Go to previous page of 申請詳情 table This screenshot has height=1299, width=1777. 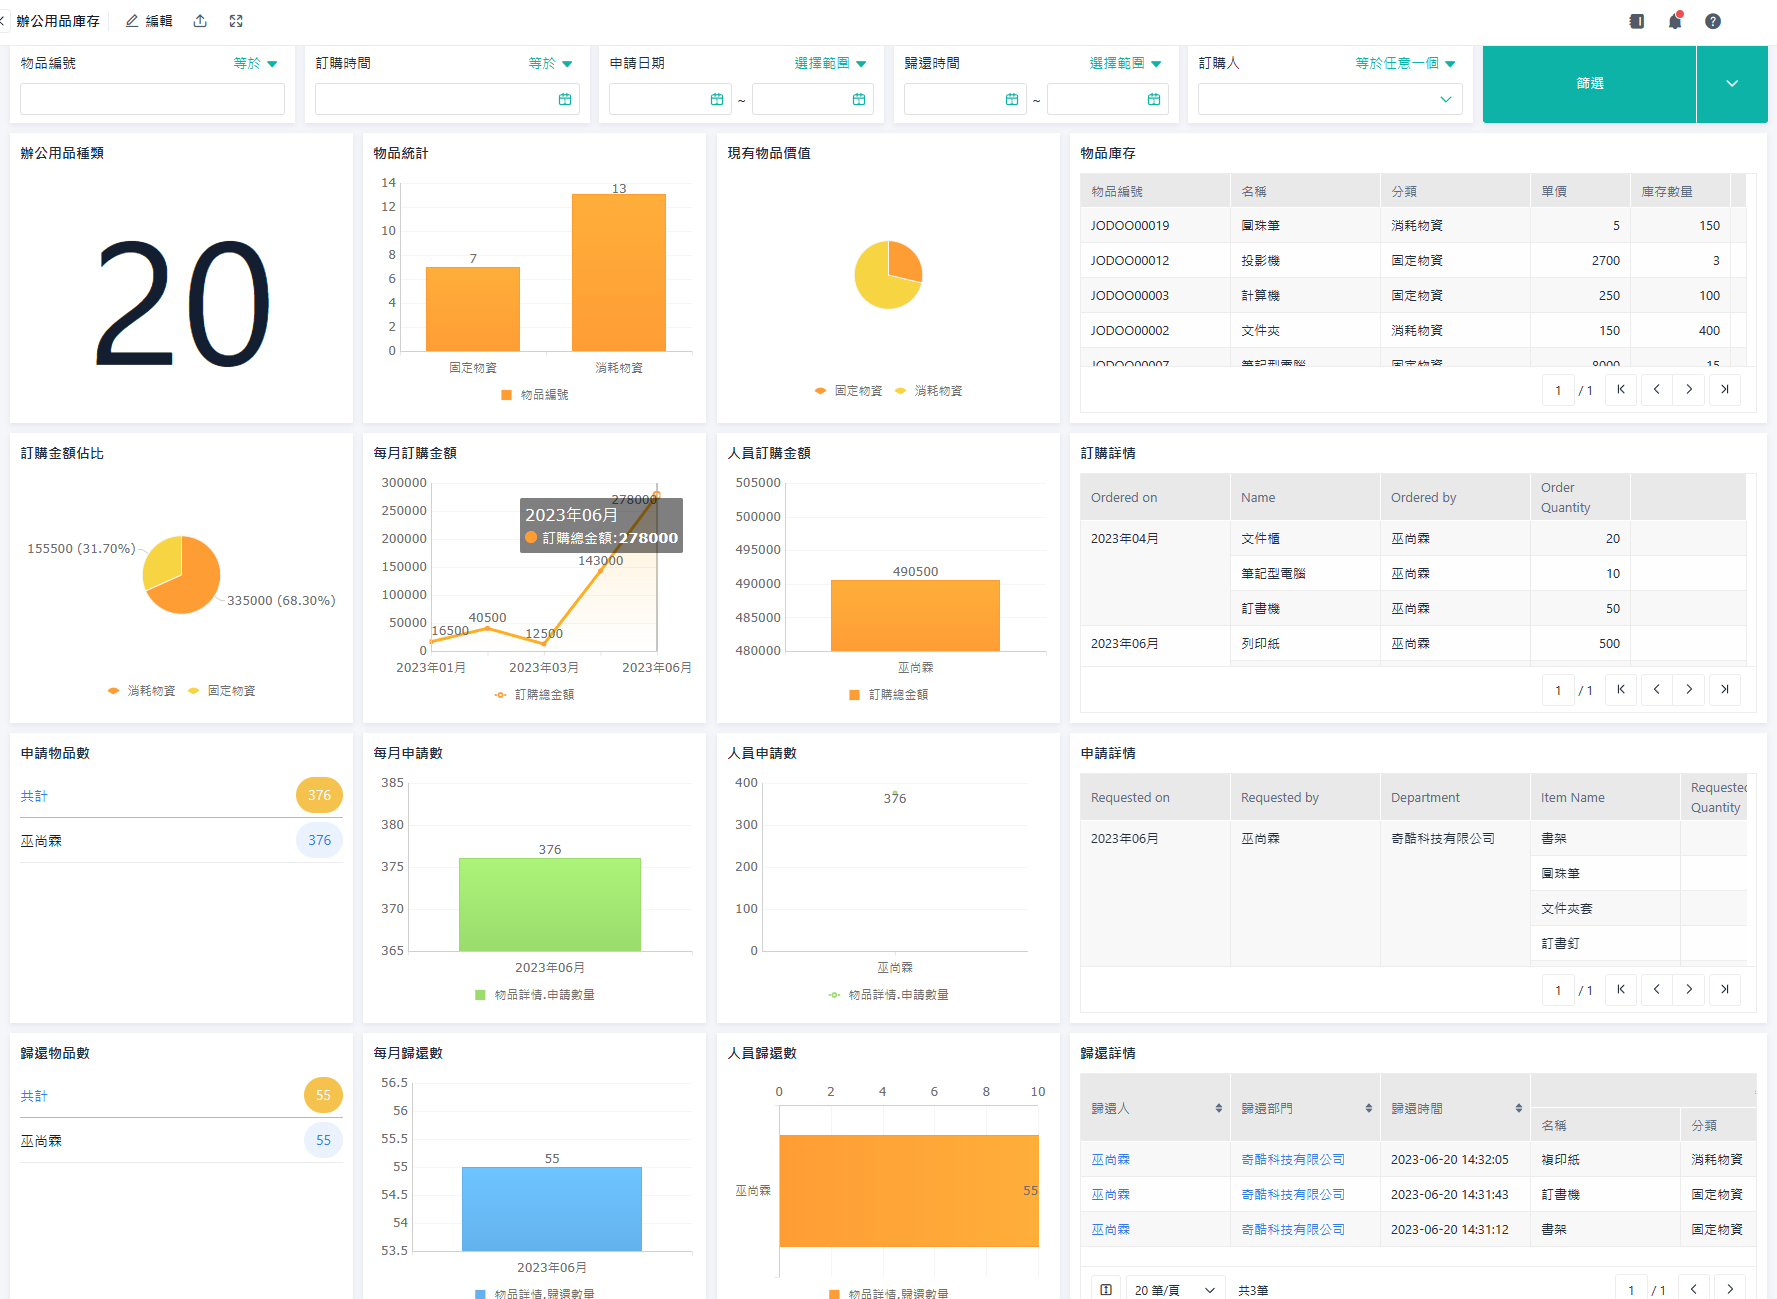point(1657,989)
